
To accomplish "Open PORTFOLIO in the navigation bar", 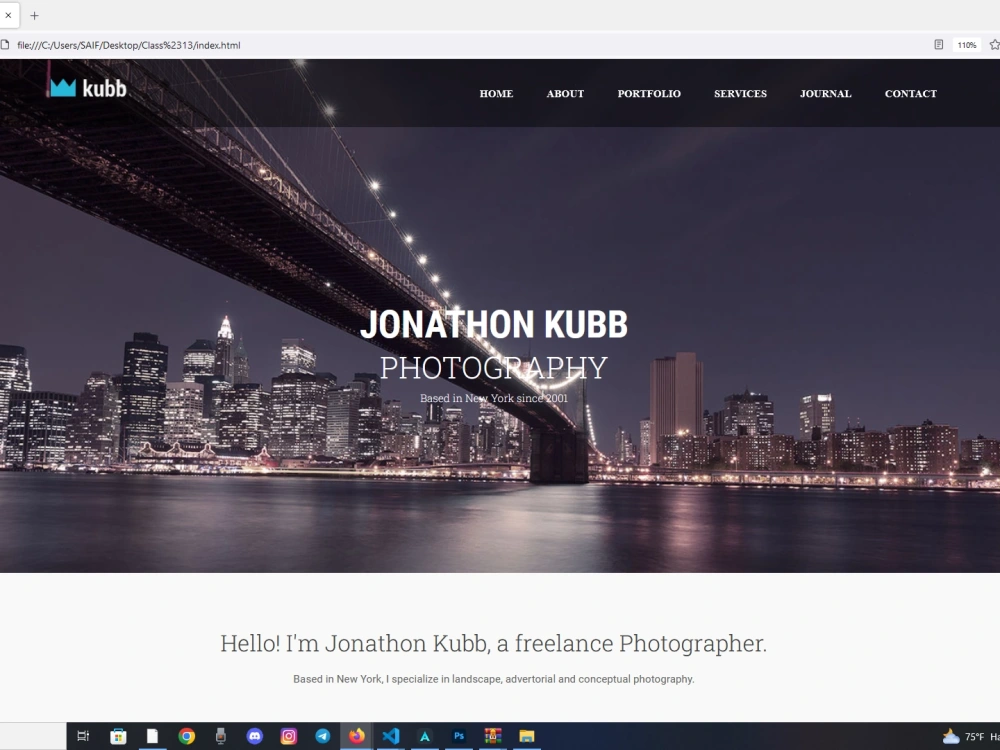I will tap(649, 94).
